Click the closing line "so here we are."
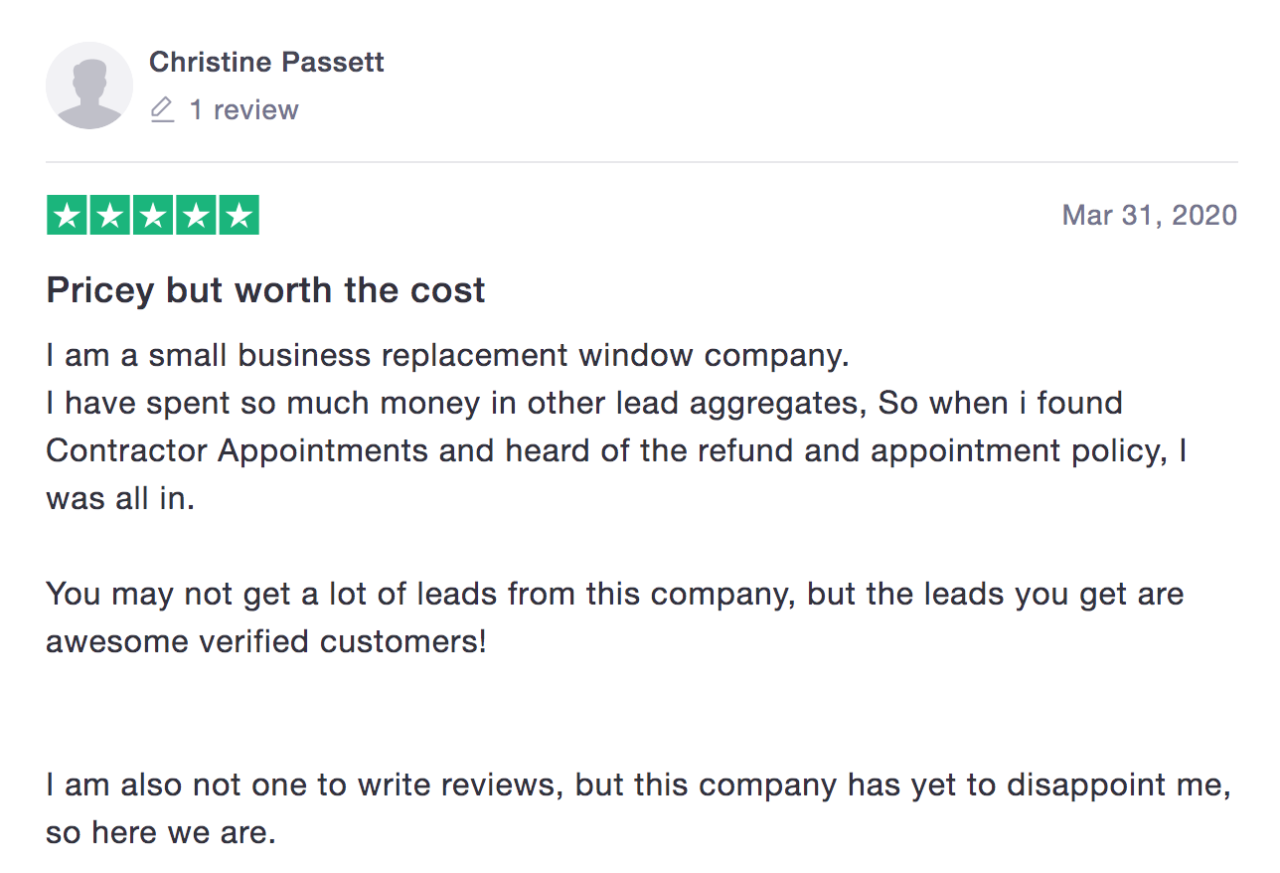1280x873 pixels. [160, 832]
